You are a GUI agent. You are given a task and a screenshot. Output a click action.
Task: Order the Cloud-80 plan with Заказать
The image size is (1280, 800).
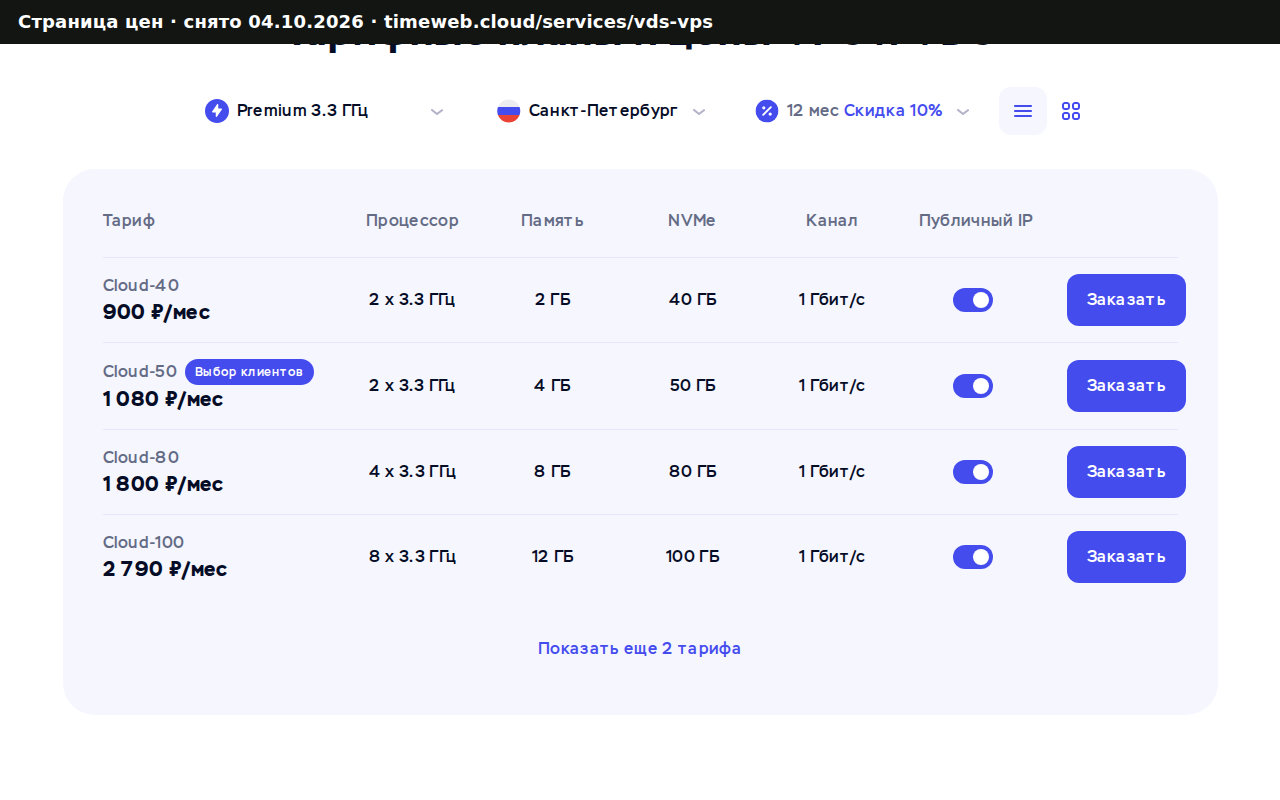coord(1126,472)
